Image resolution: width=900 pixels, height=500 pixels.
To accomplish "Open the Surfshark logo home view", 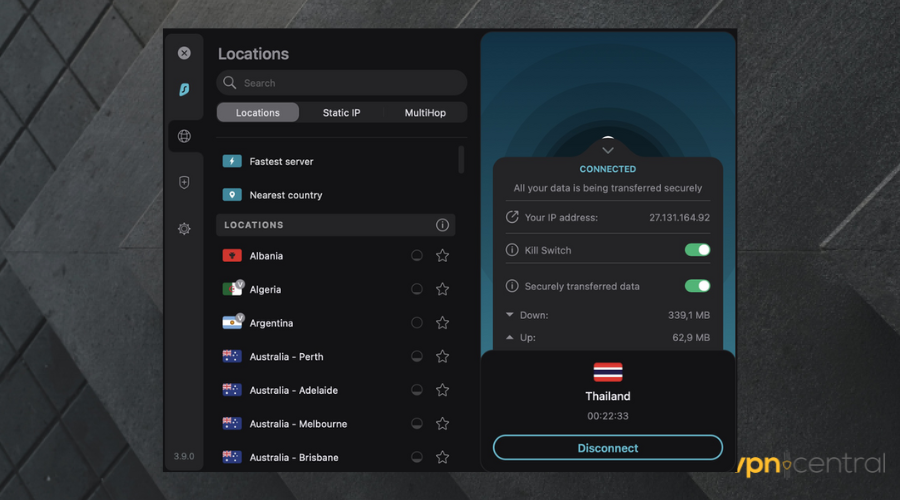I will [184, 90].
